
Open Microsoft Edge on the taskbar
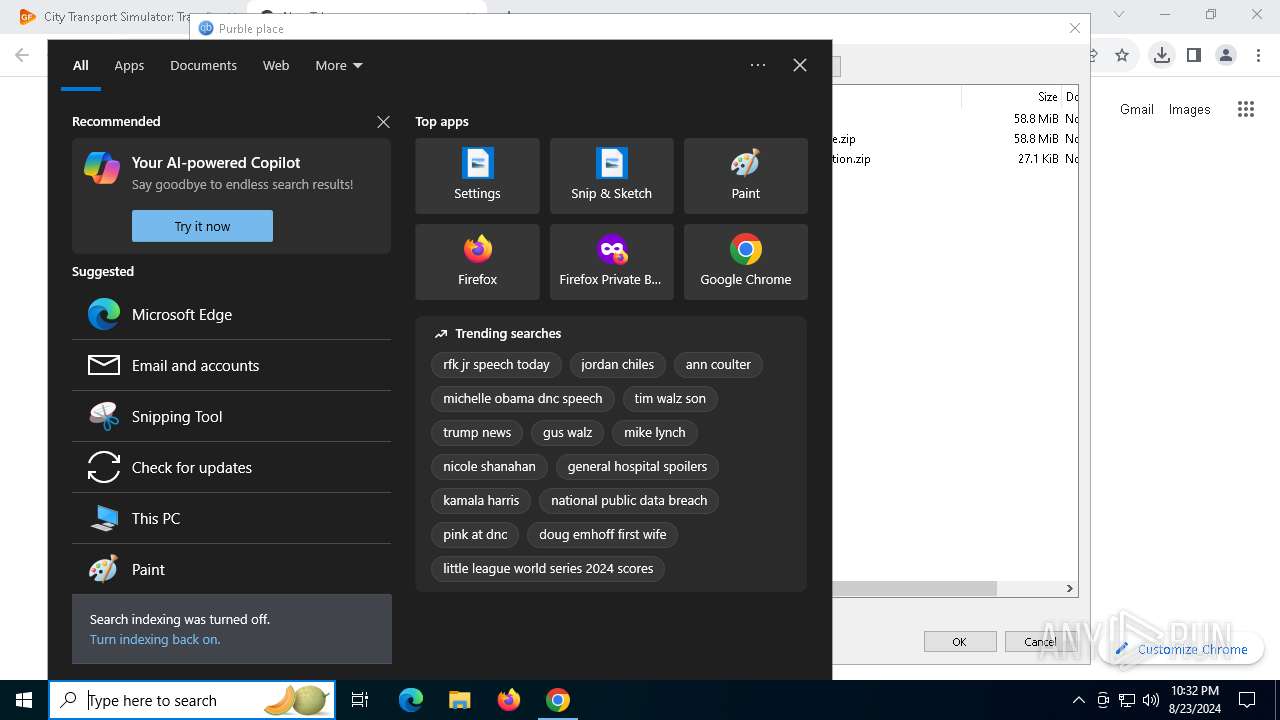click(411, 700)
